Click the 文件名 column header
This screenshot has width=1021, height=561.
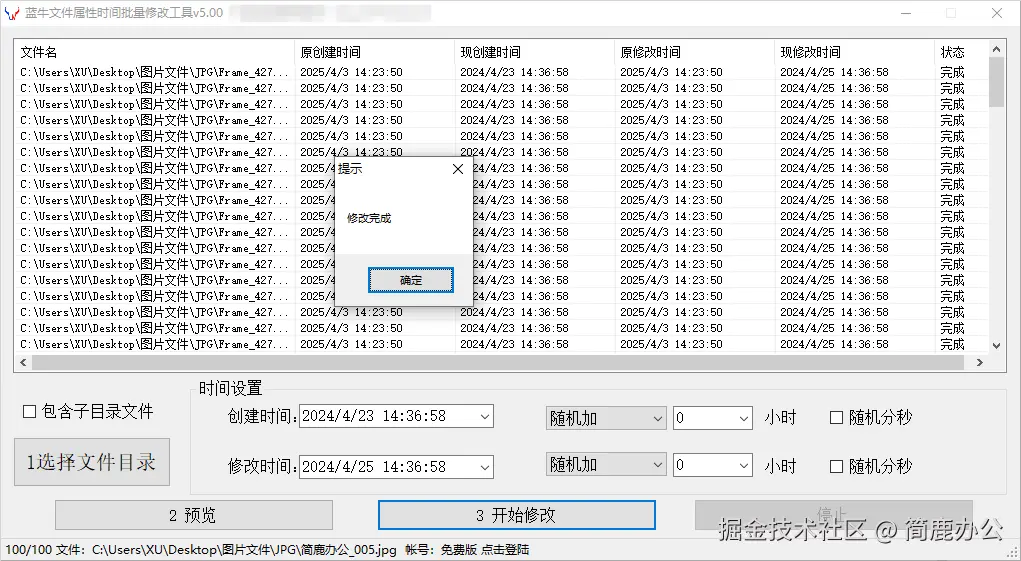pos(154,52)
